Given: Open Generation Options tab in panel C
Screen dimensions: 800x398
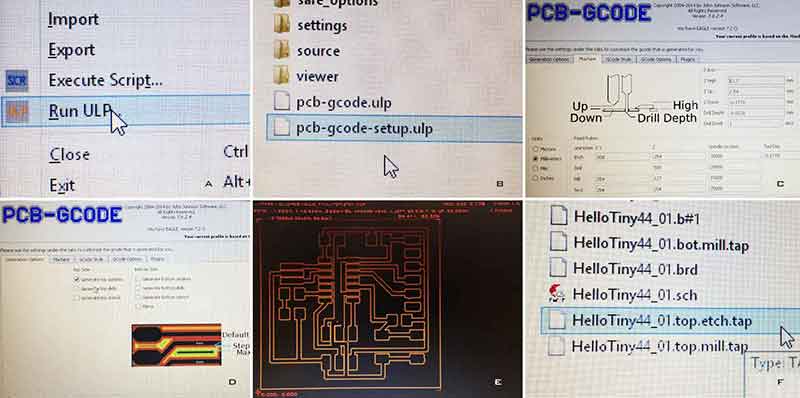Looking at the screenshot, I should point(549,60).
